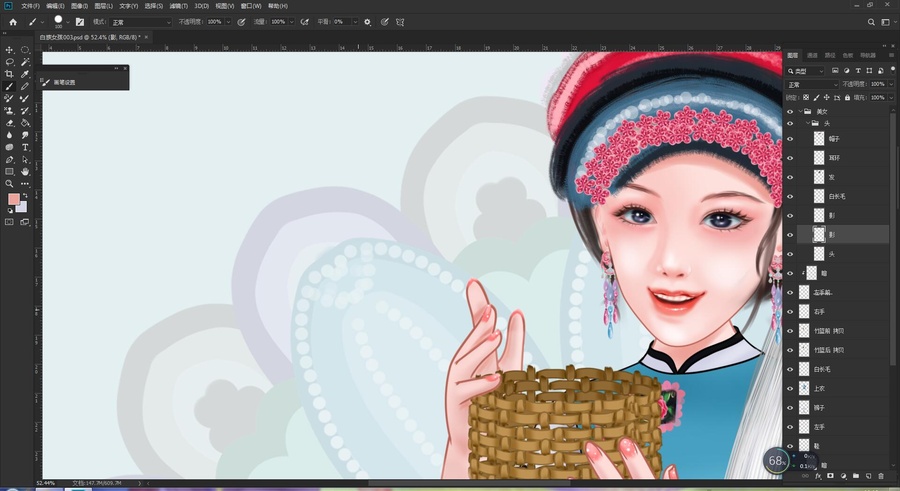Image resolution: width=900 pixels, height=491 pixels.
Task: Create new adjustment layer icon
Action: tap(843, 476)
